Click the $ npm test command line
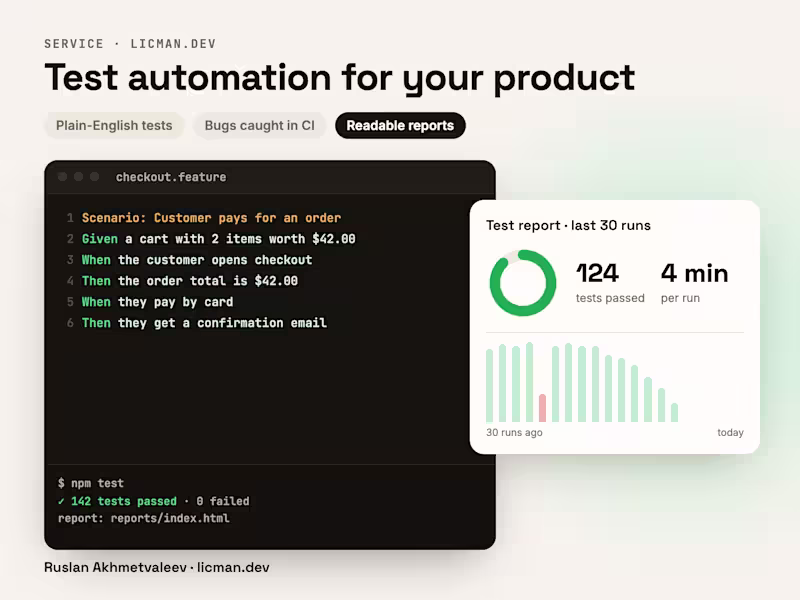The width and height of the screenshot is (800, 600). (91, 483)
